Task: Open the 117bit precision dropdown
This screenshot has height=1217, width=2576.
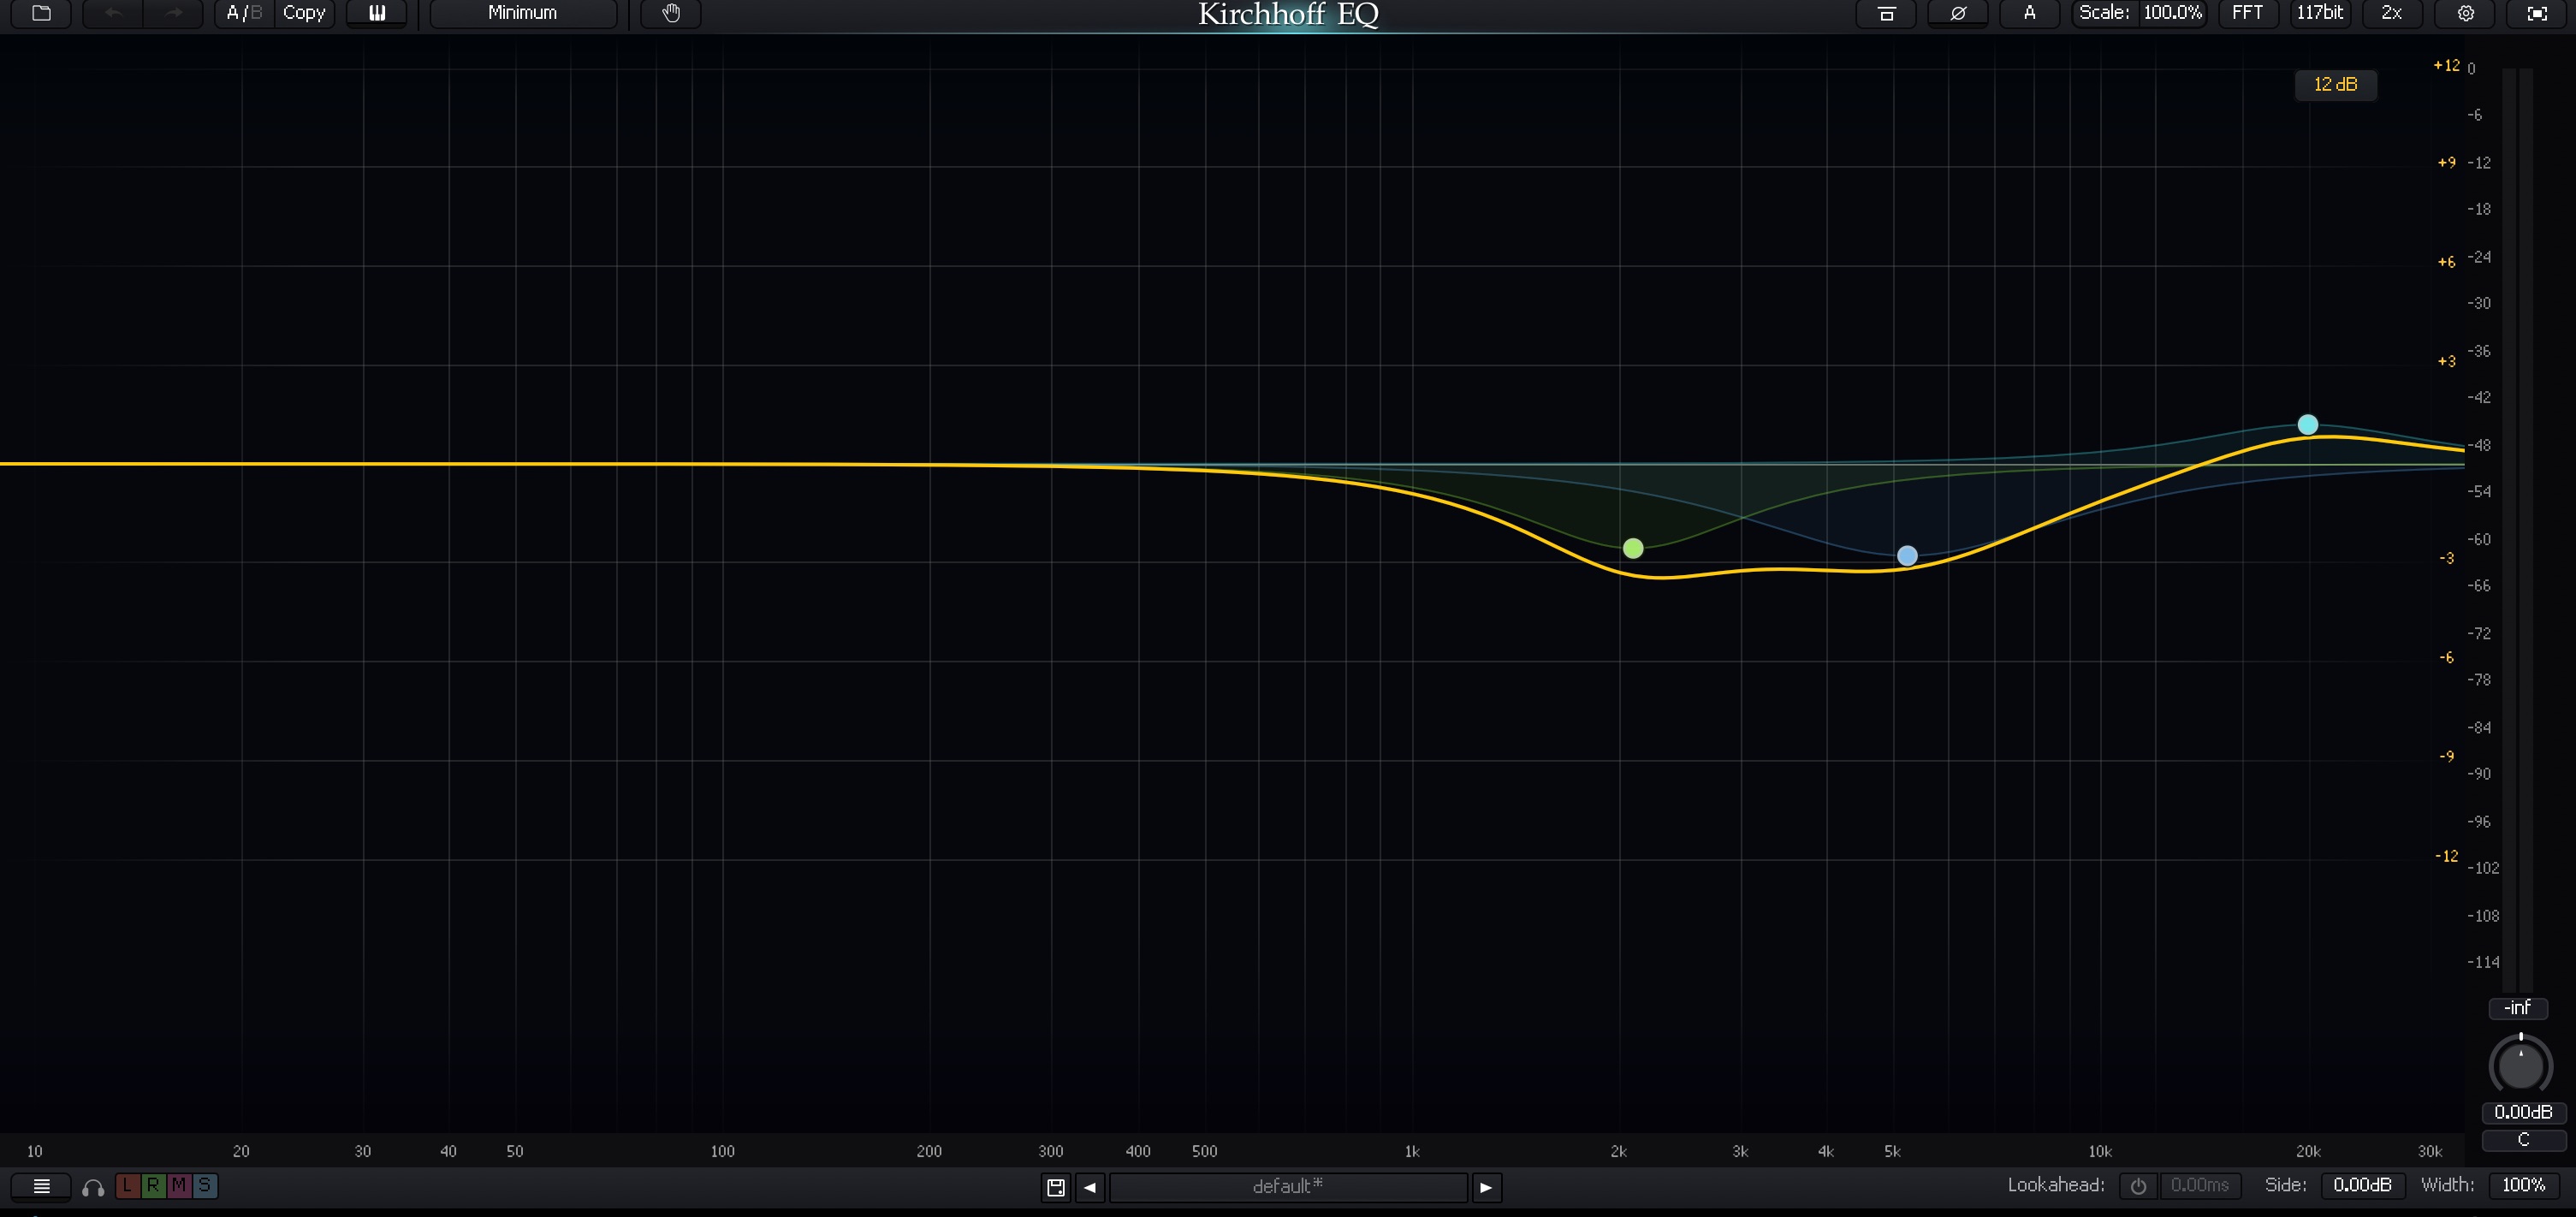Action: click(2320, 13)
